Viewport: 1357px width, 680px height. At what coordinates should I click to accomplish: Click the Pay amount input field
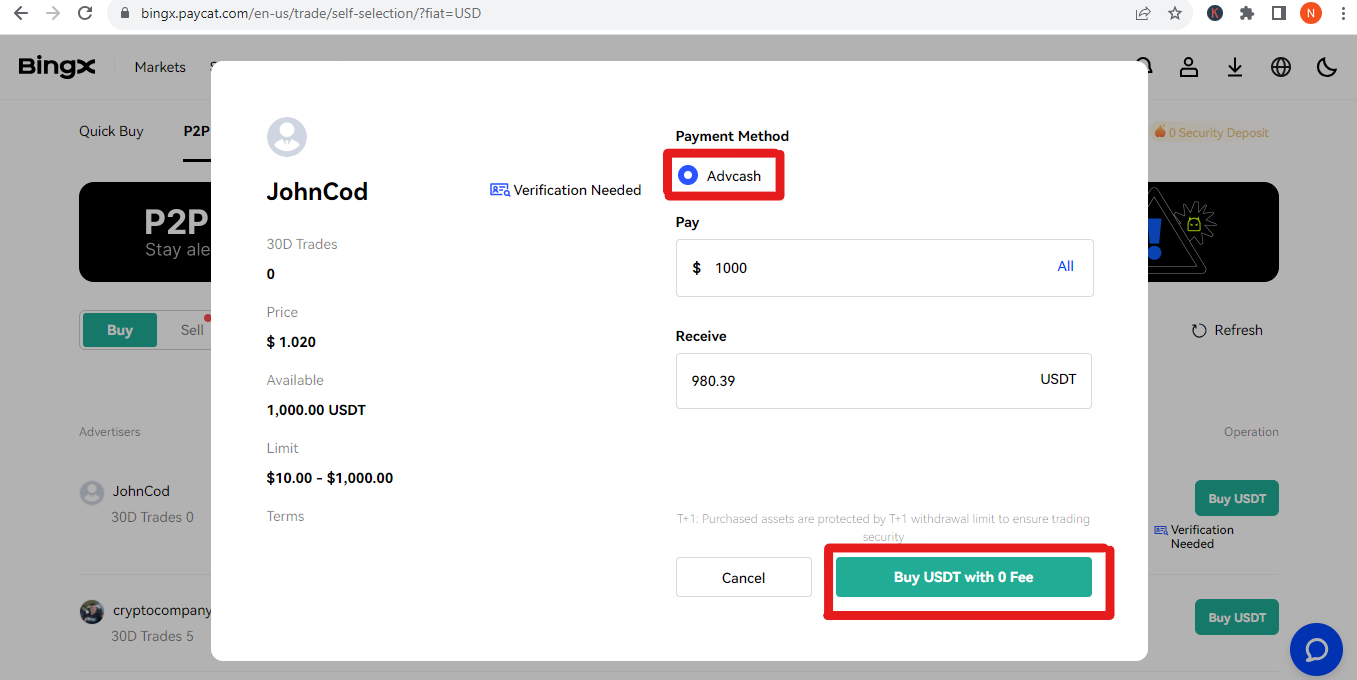(x=884, y=268)
